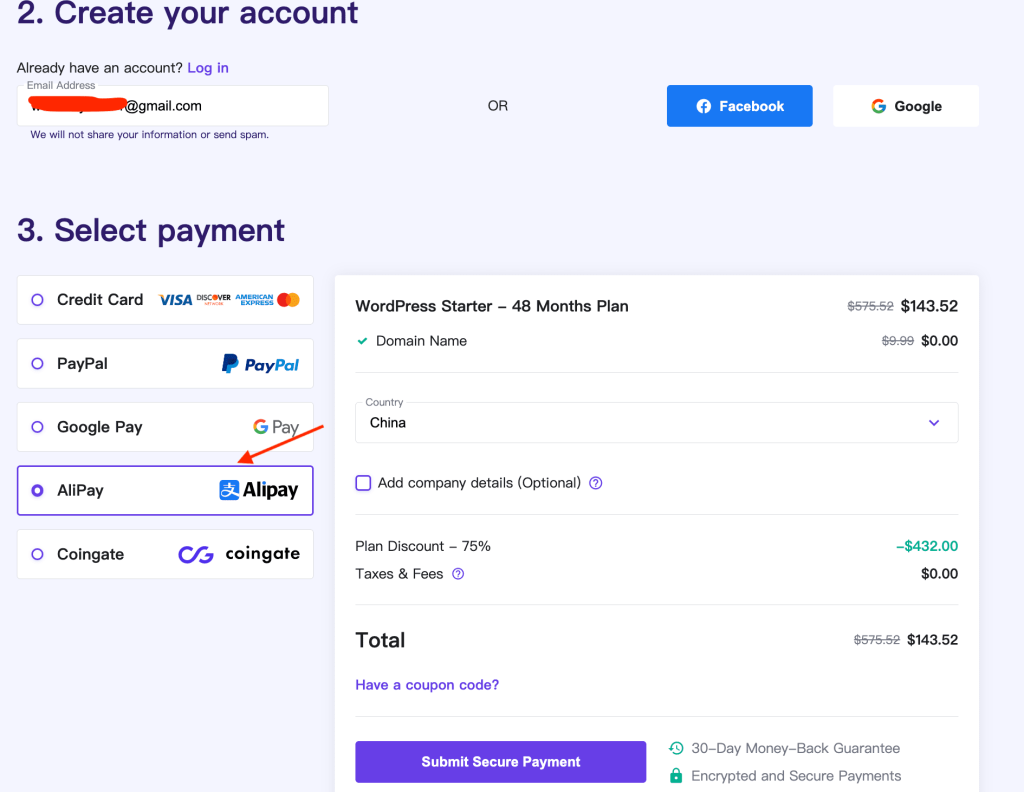1024x792 pixels.
Task: Open the Log in link
Action: [x=208, y=68]
